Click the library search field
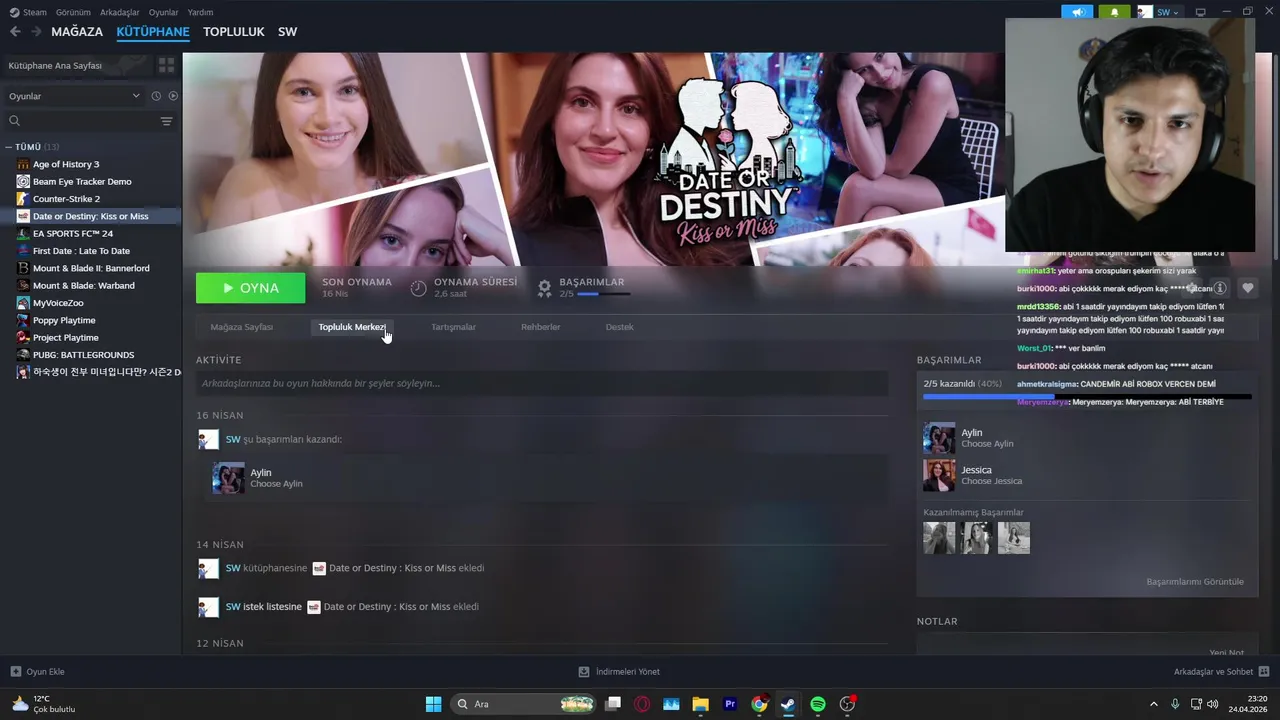The height and width of the screenshot is (720, 1280). point(80,121)
